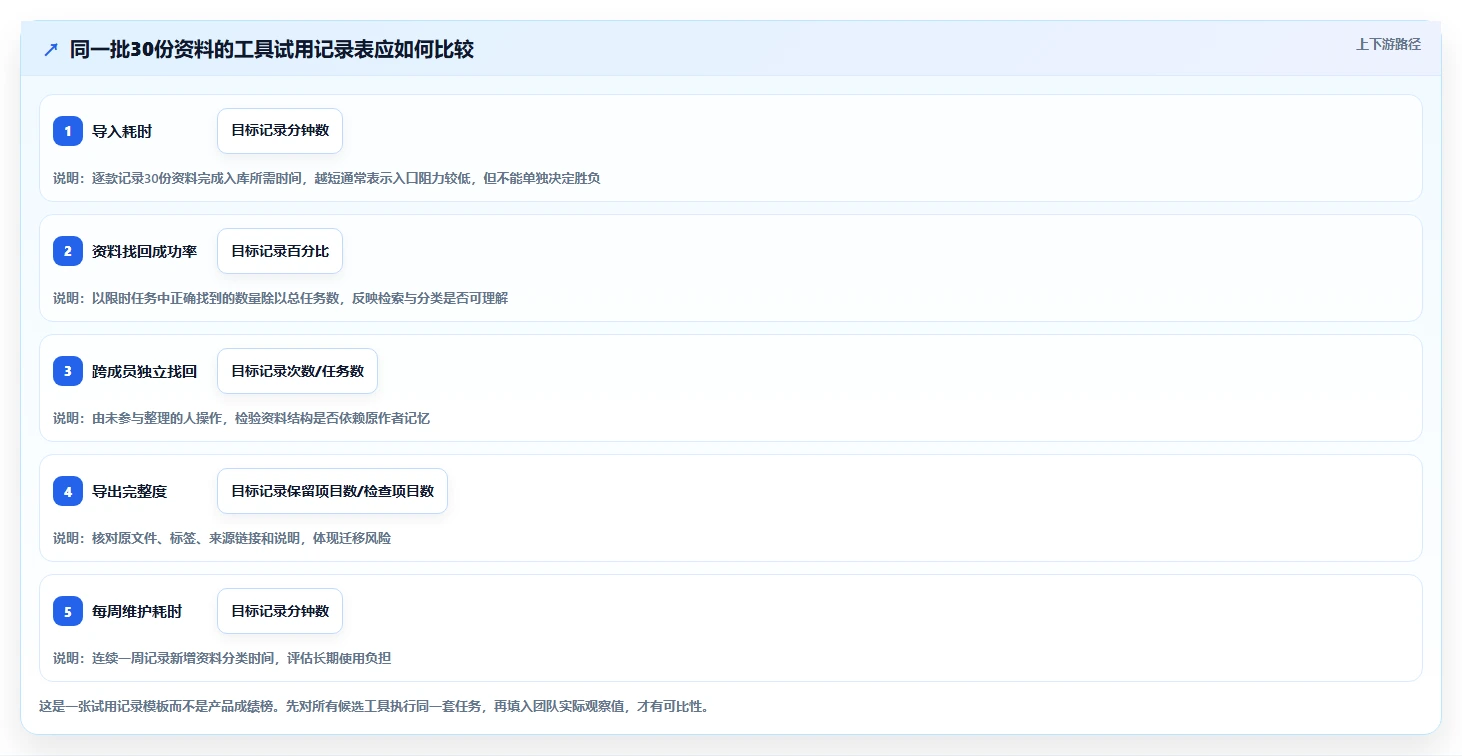Click the number 3 badge for 跨成员独立找回
Image resolution: width=1462 pixels, height=756 pixels.
pos(68,371)
